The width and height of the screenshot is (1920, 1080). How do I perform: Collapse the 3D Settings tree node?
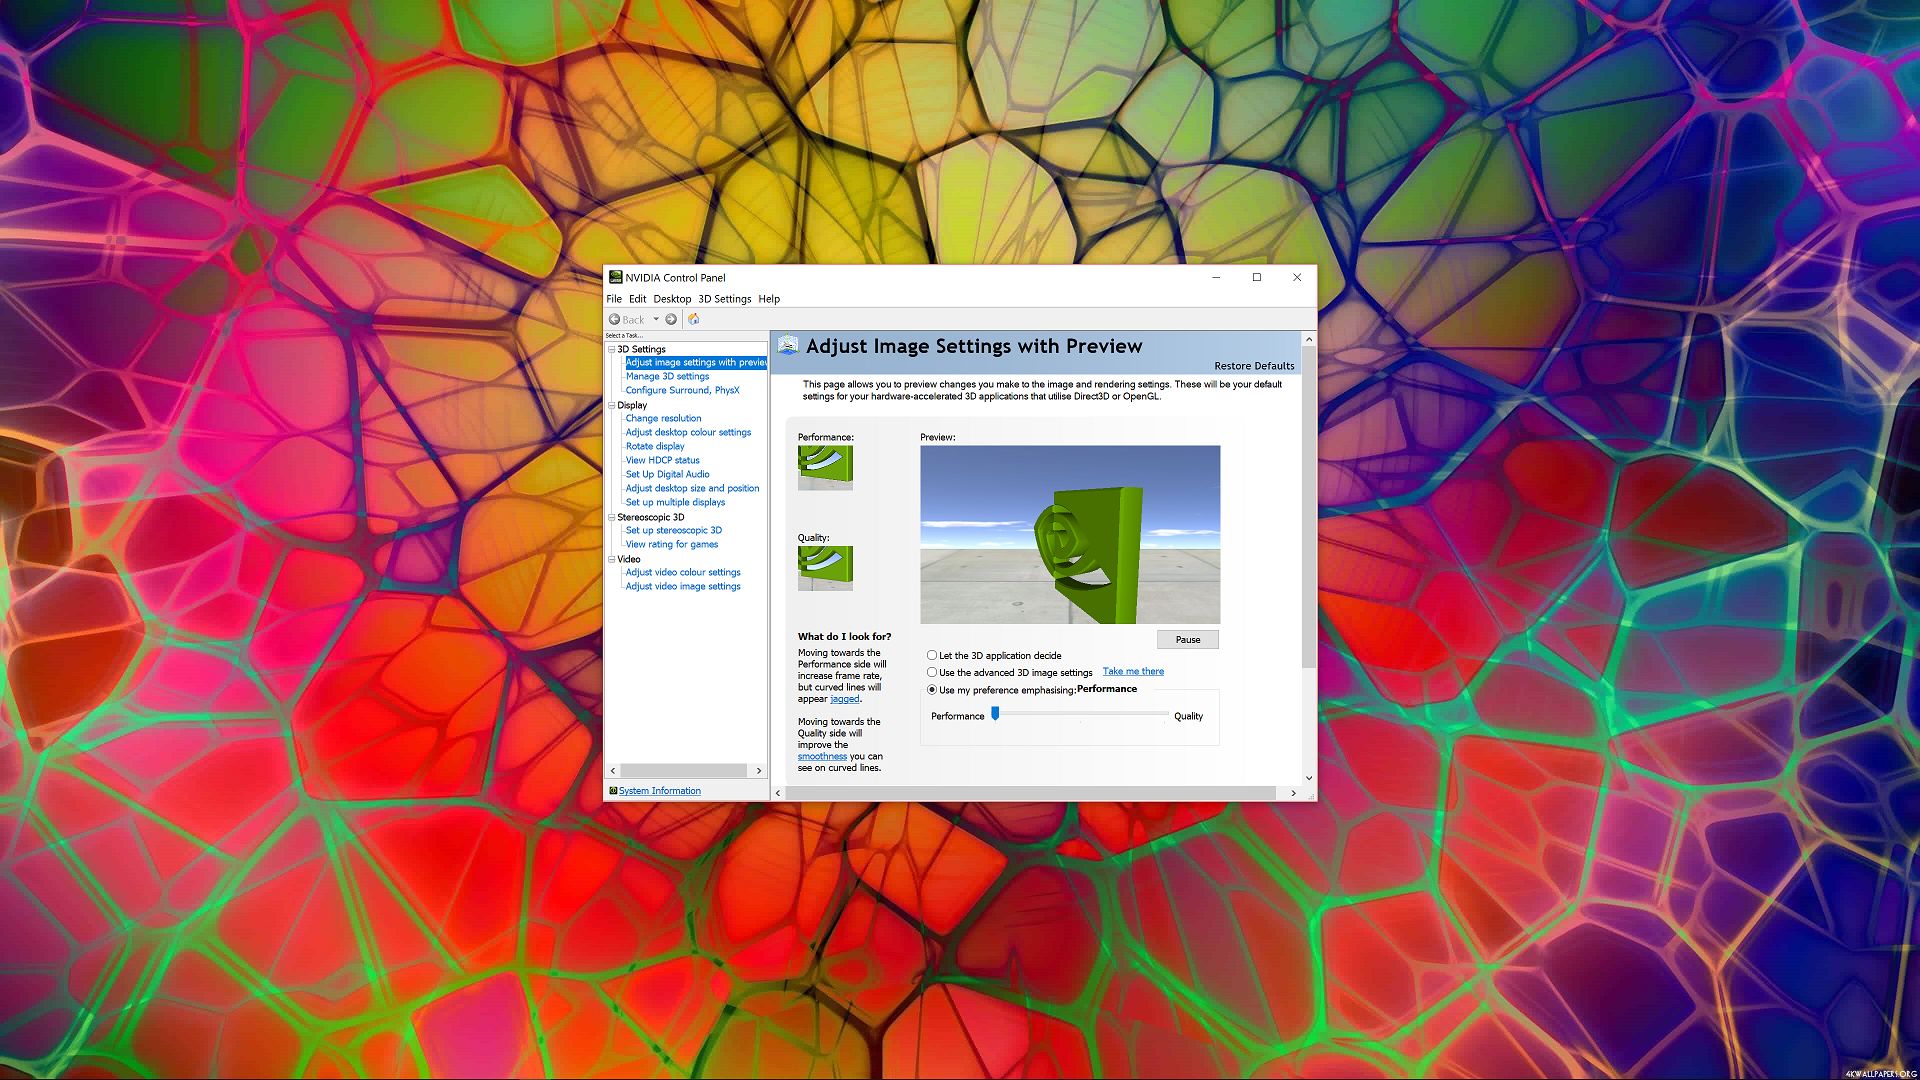(x=612, y=349)
